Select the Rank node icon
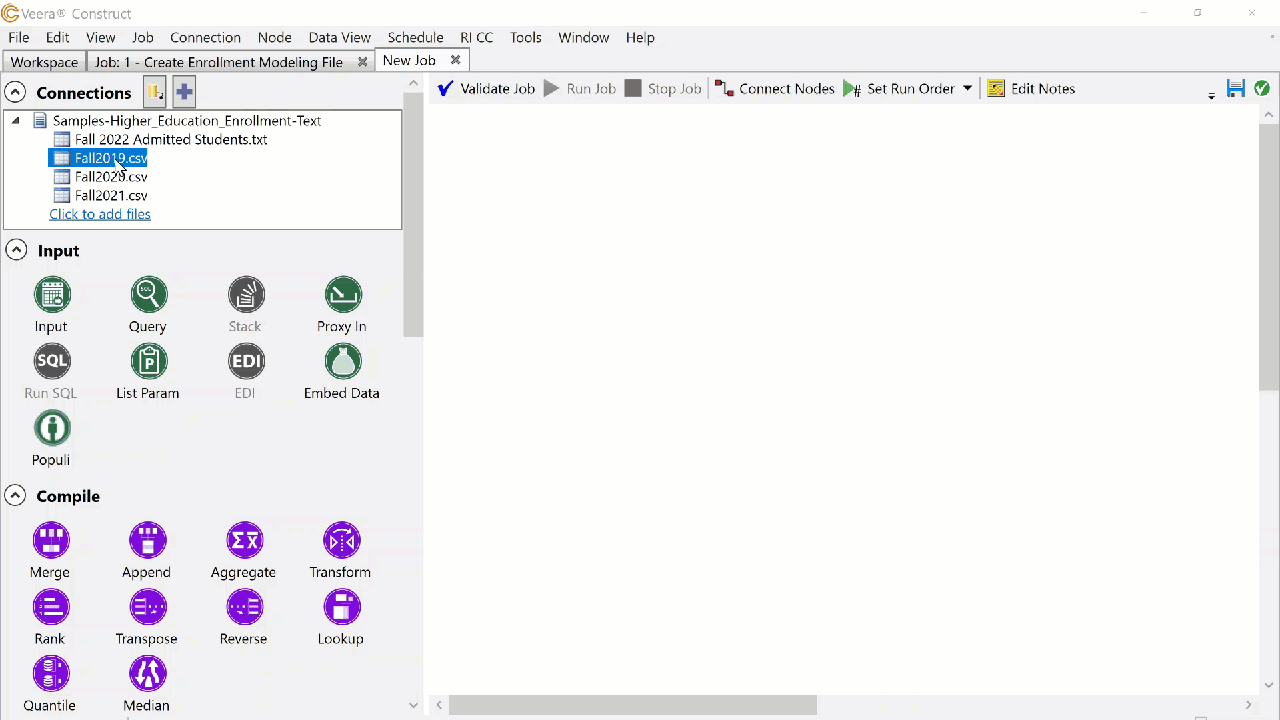 51,607
